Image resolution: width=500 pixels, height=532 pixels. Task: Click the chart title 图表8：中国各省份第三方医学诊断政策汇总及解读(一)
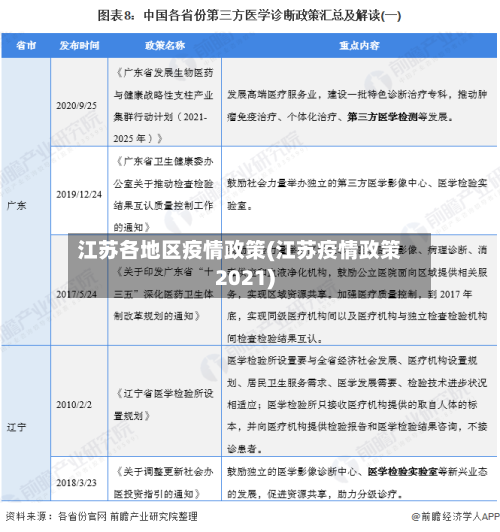point(249,16)
